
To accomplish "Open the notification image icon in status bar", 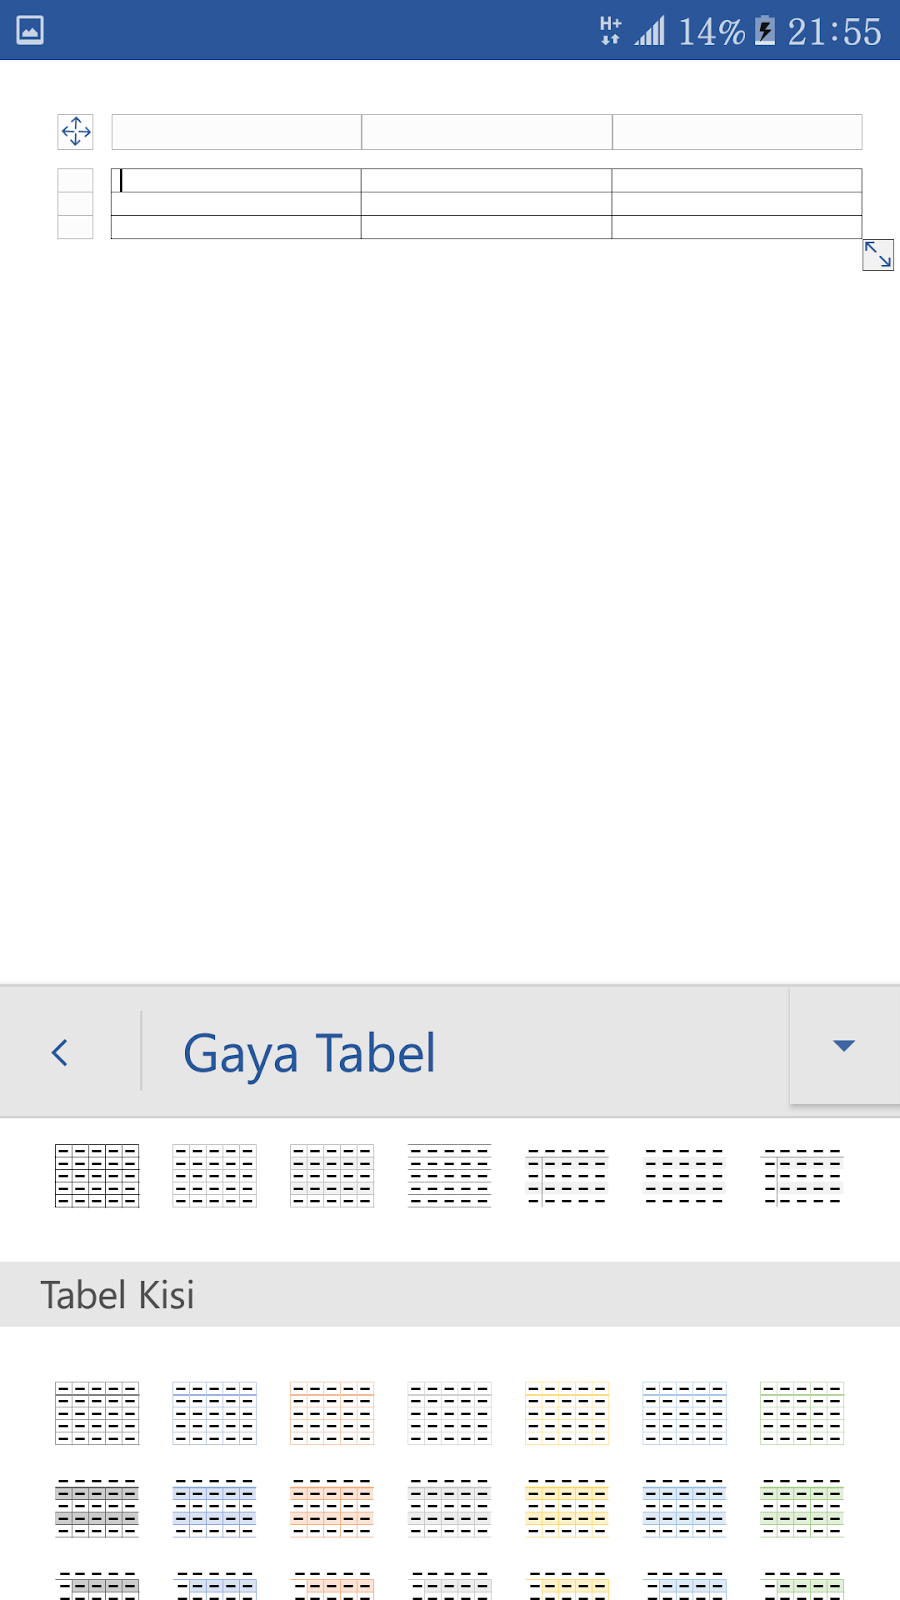I will click(30, 30).
